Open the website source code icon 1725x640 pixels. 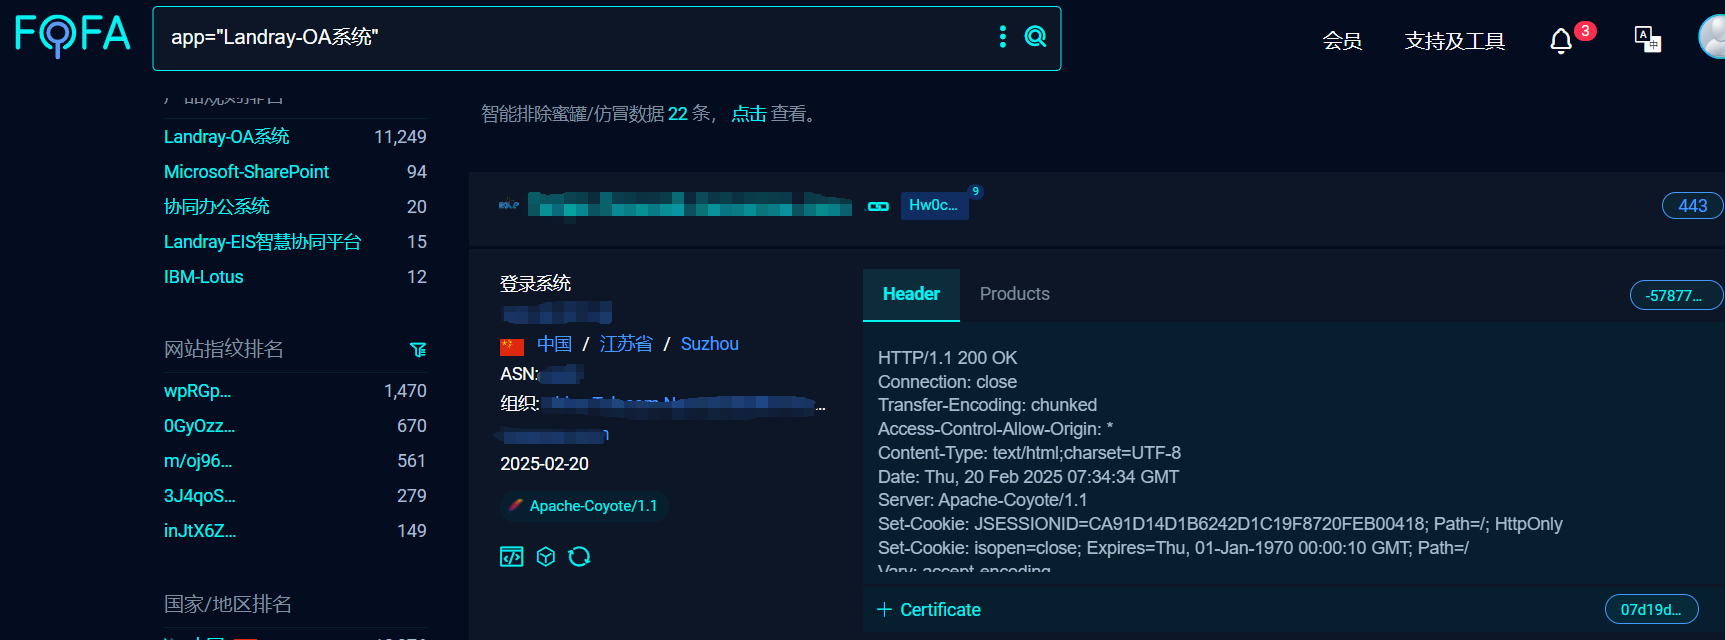point(511,557)
